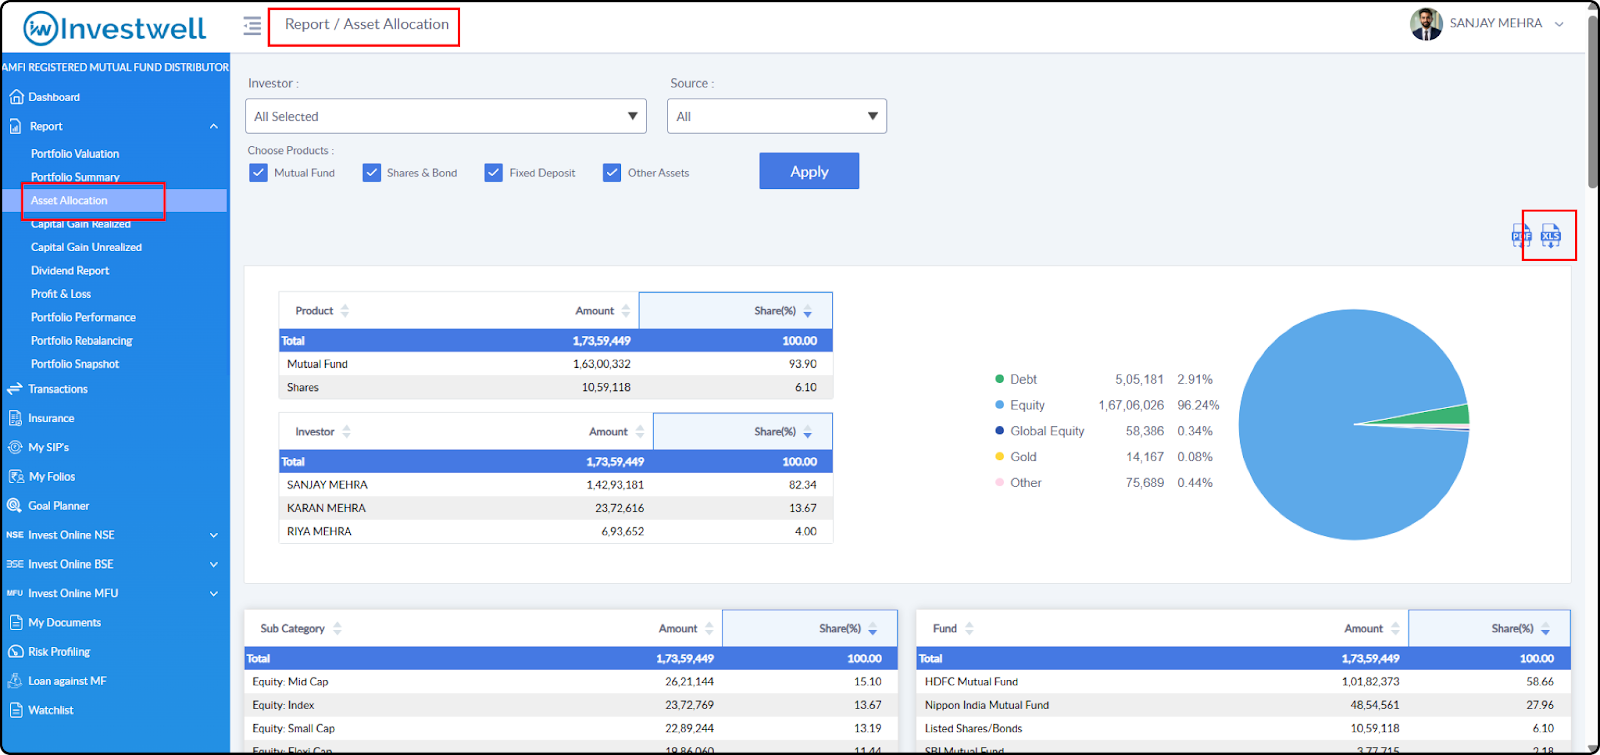Sort Amount in the Fund table
1600x755 pixels.
tap(1395, 629)
